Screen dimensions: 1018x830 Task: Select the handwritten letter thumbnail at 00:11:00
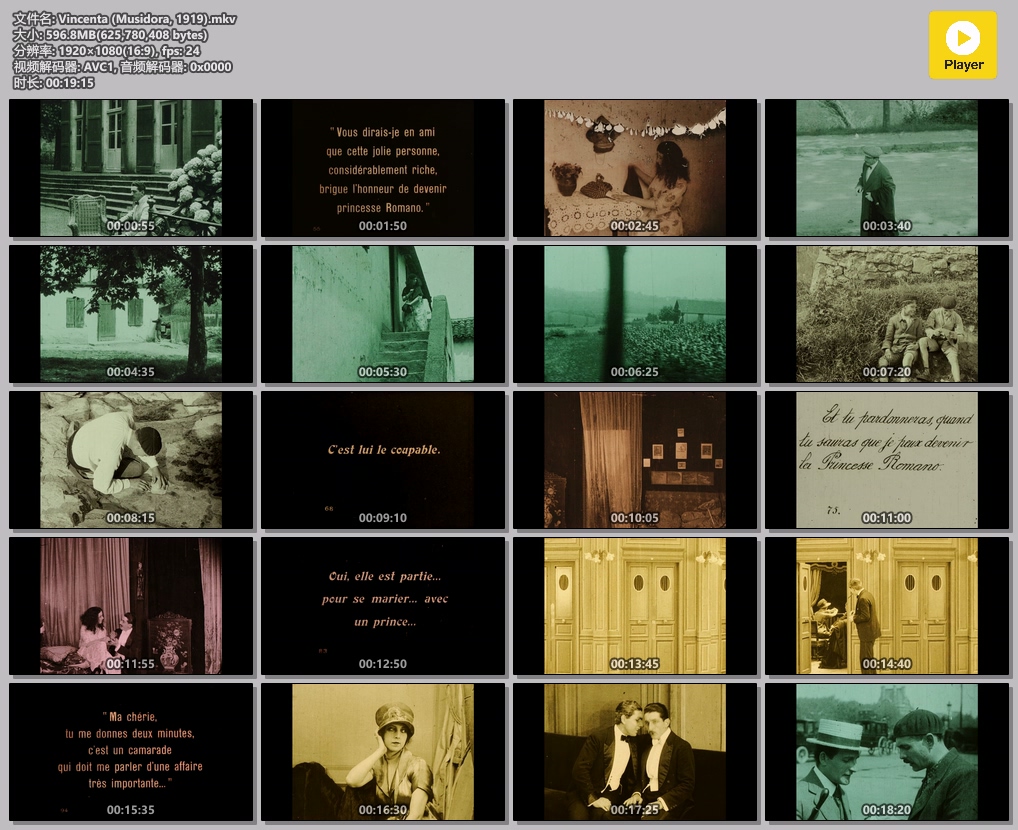pos(887,460)
